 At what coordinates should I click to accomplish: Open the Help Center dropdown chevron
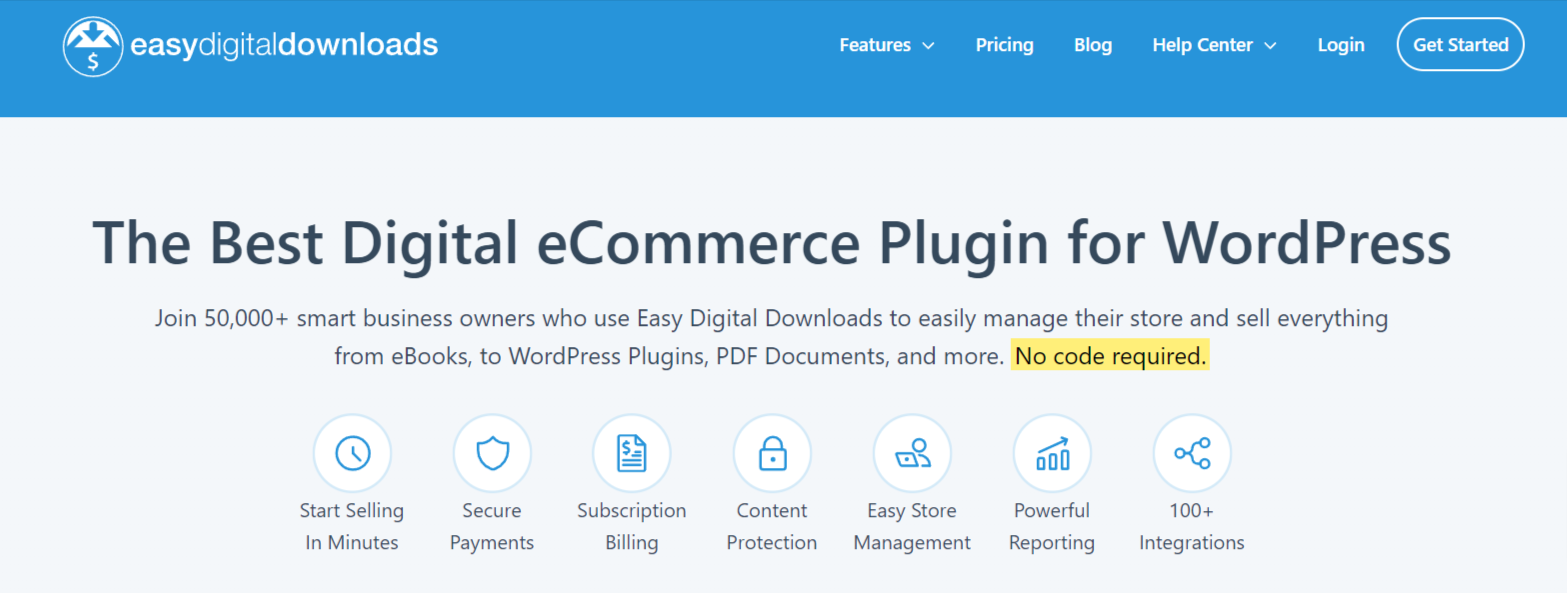1271,45
